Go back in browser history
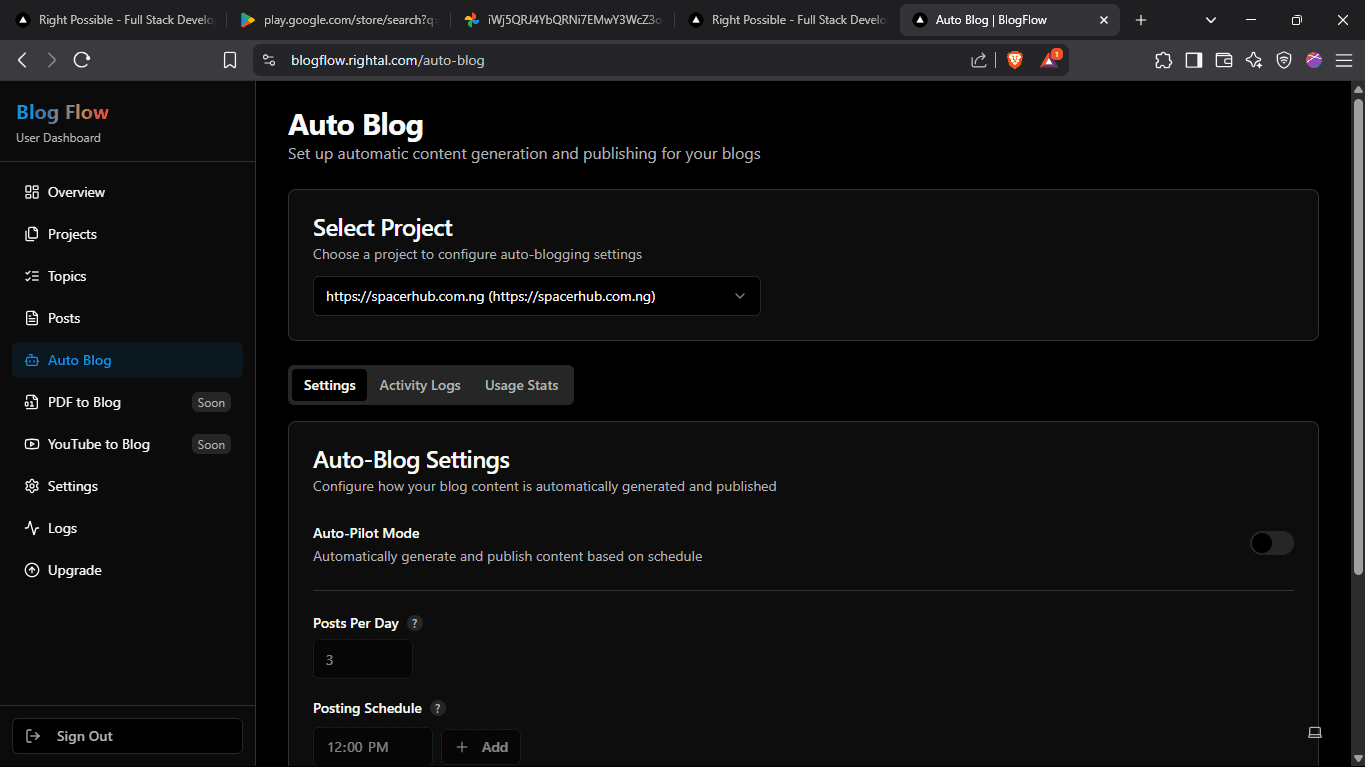 point(23,60)
